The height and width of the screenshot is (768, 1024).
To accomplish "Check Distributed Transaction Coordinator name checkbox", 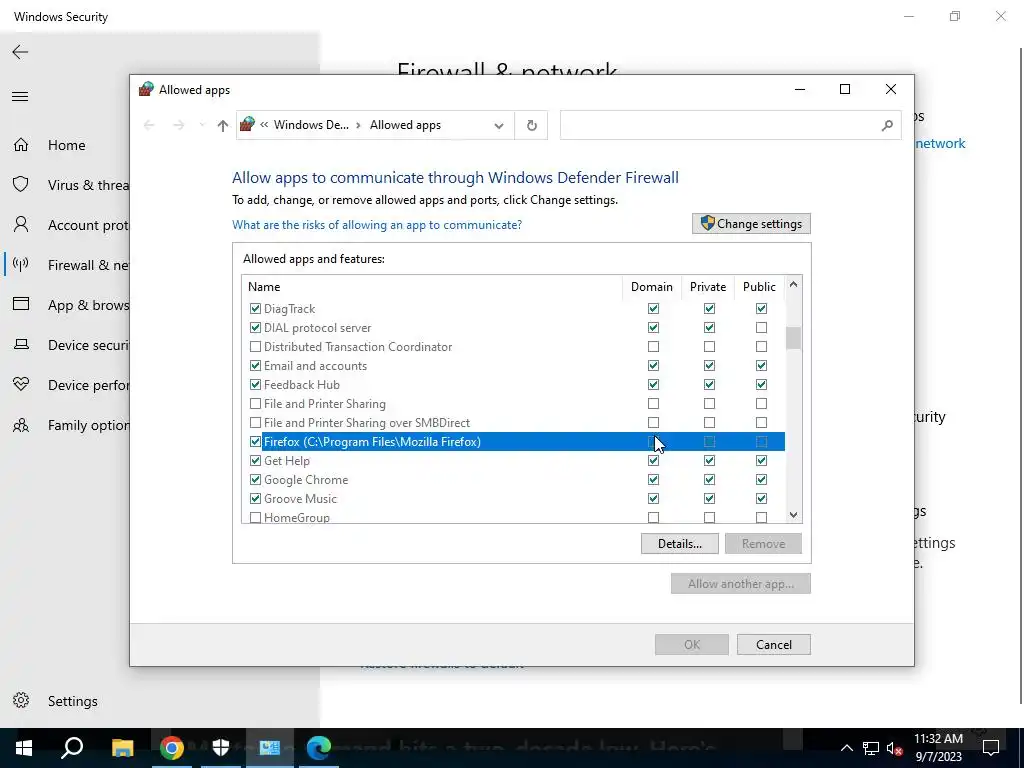I will (255, 346).
